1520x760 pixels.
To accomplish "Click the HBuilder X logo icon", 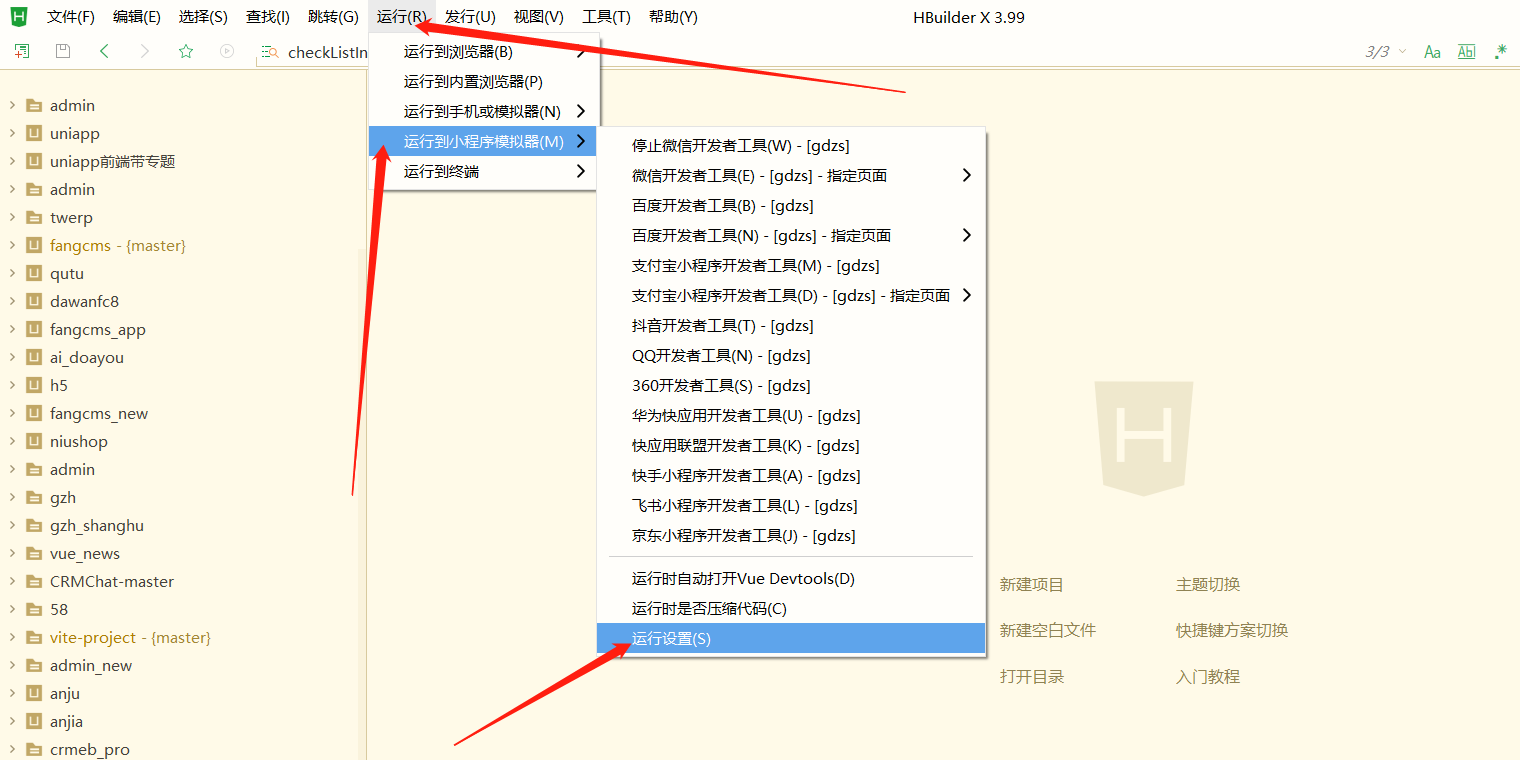I will 18,17.
